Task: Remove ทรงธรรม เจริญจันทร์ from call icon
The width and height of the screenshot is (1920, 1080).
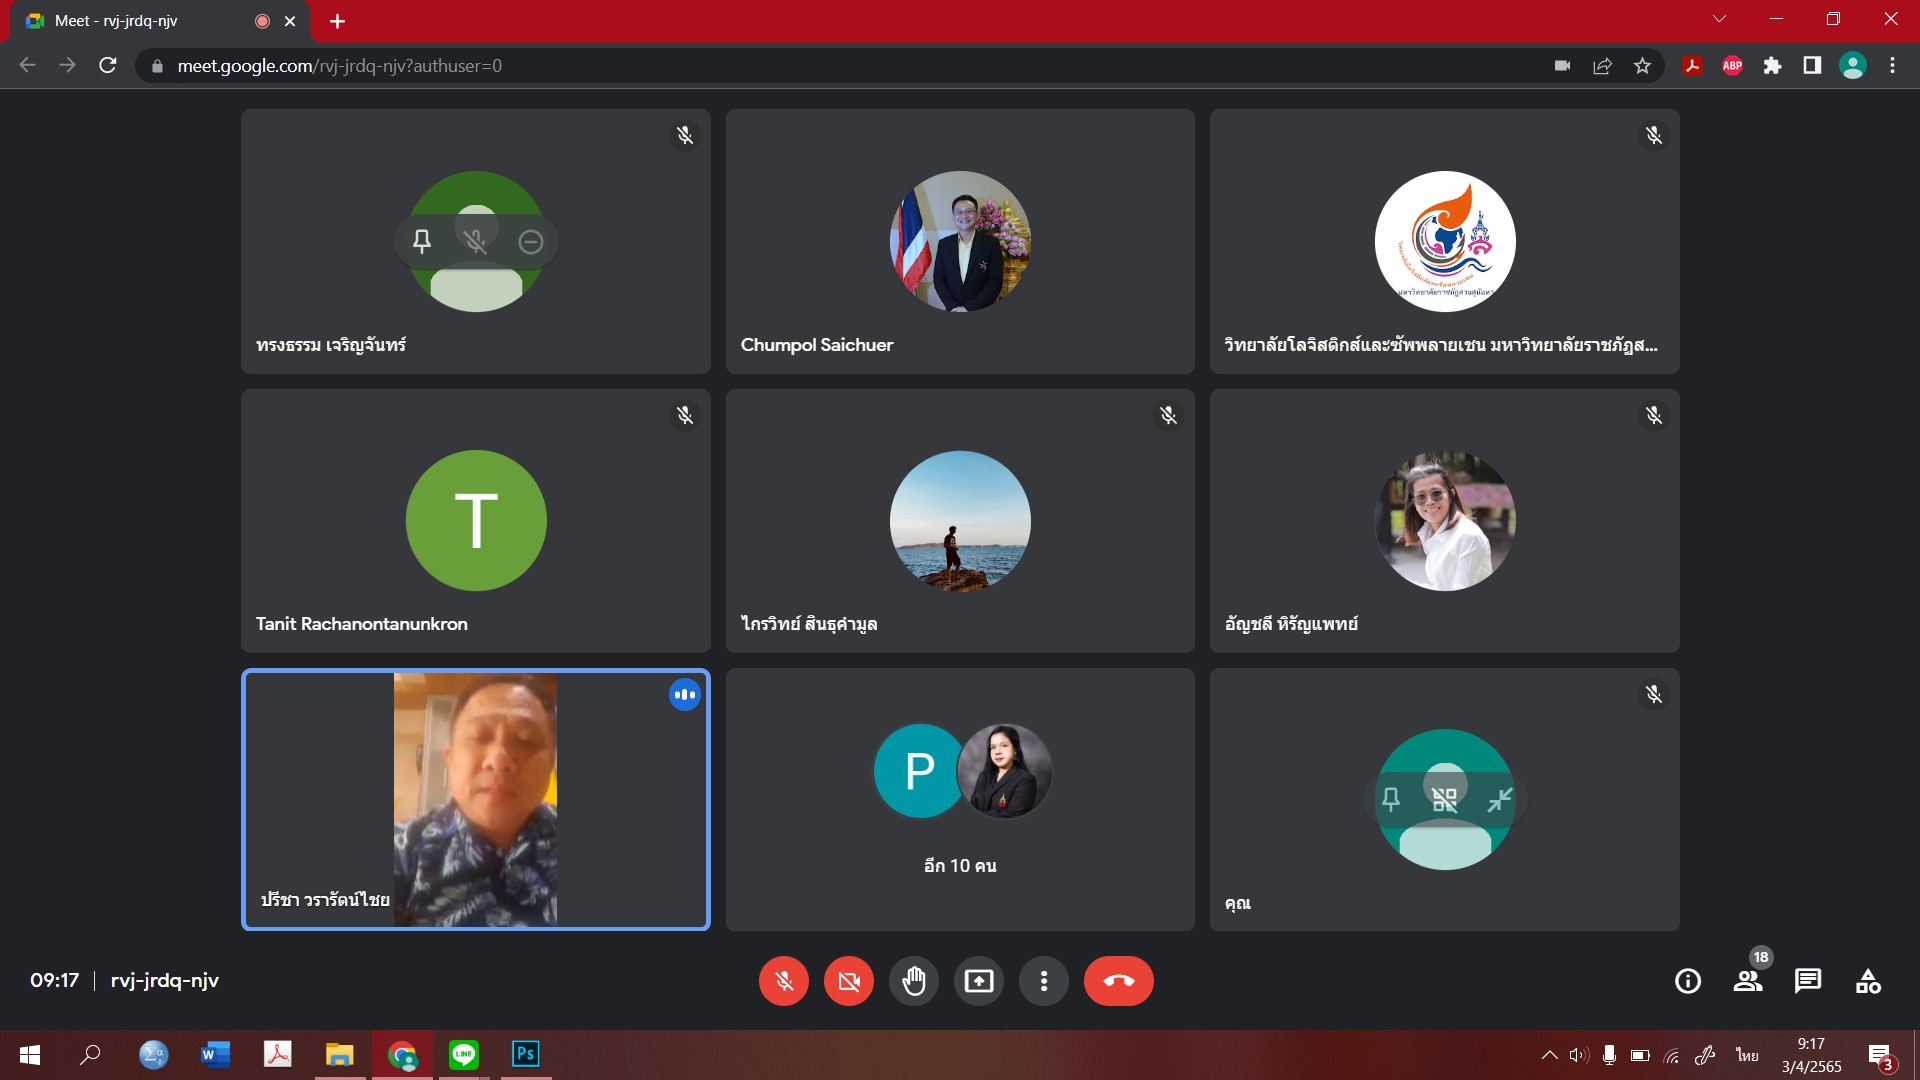Action: click(531, 241)
